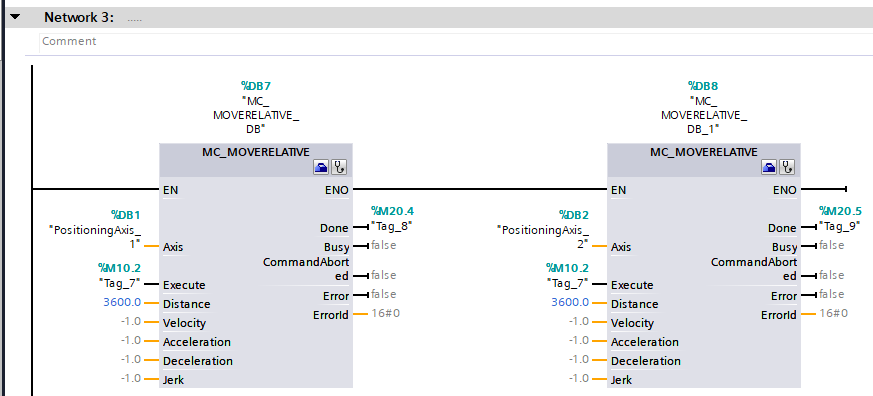
Task: Select "MC_MOVERELATIVE_DB" instance name
Action: click(256, 115)
